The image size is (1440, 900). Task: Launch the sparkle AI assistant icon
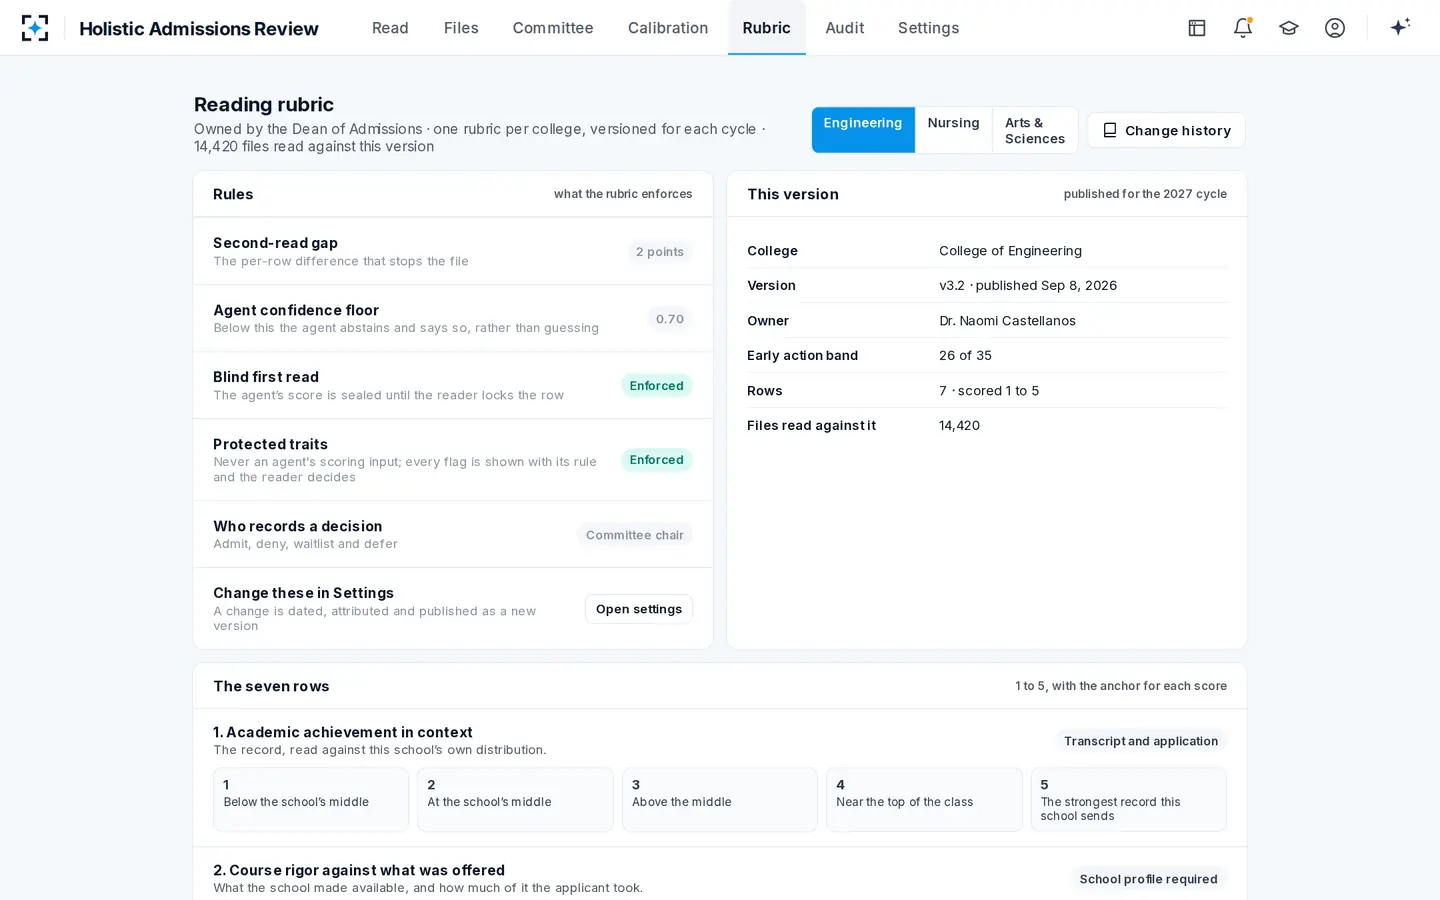pos(1400,27)
